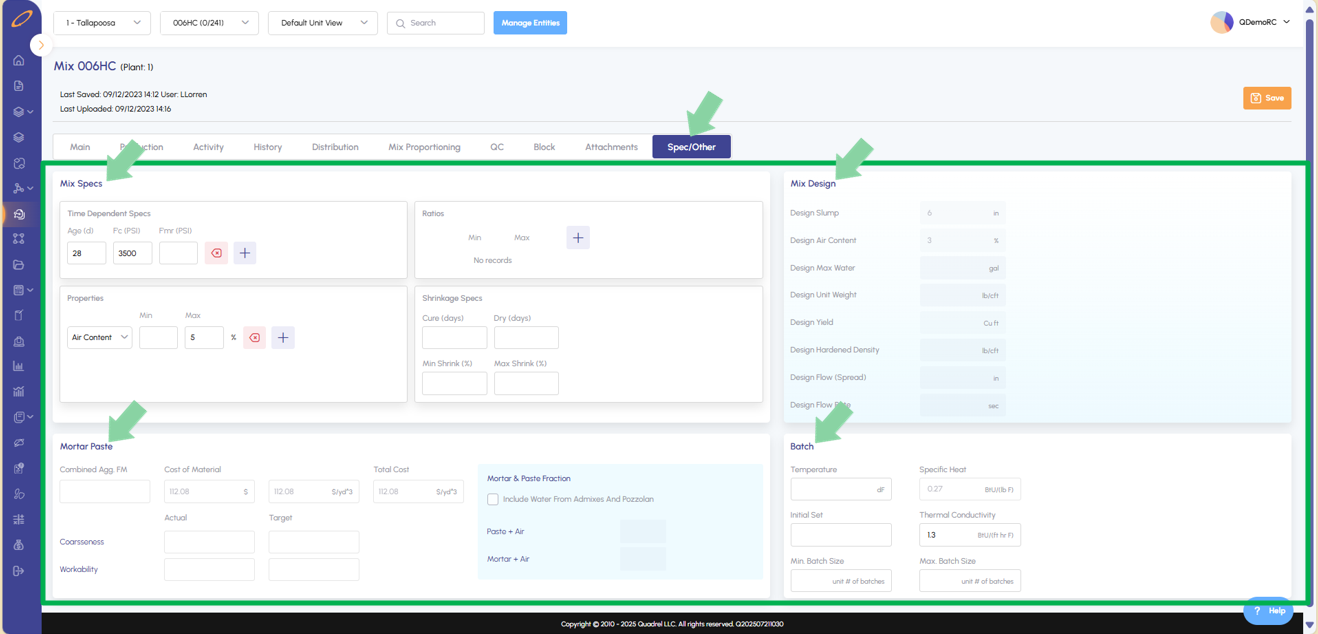Click the Coarsseness Actual input

point(209,542)
